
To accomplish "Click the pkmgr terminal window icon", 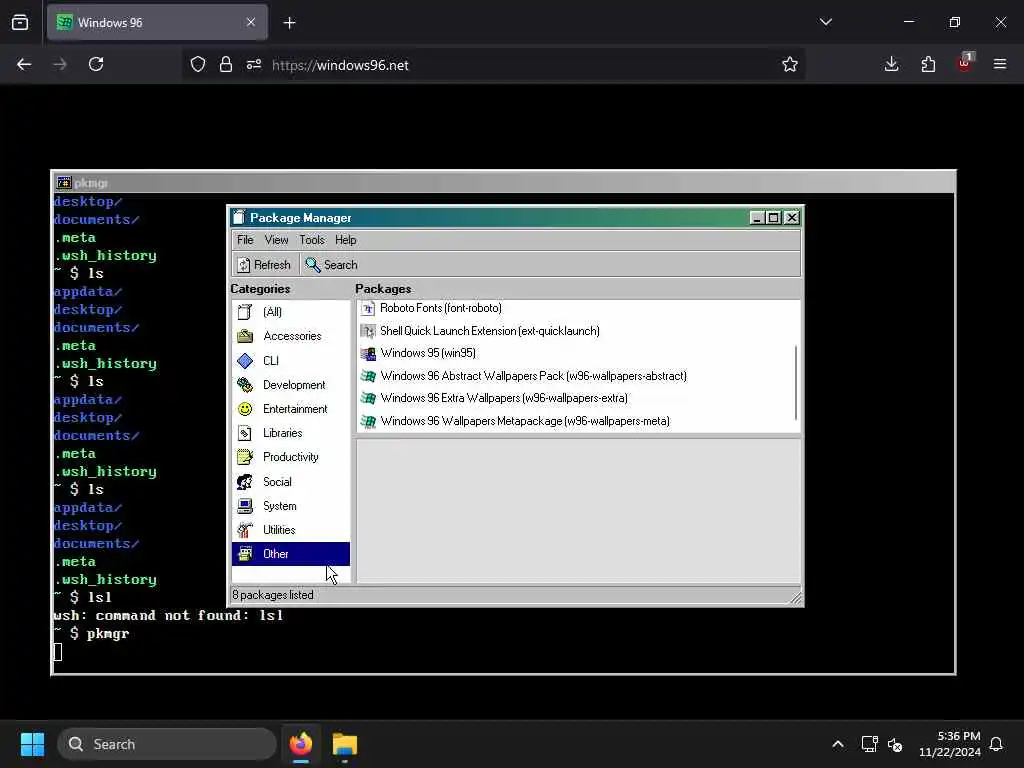I will [63, 183].
